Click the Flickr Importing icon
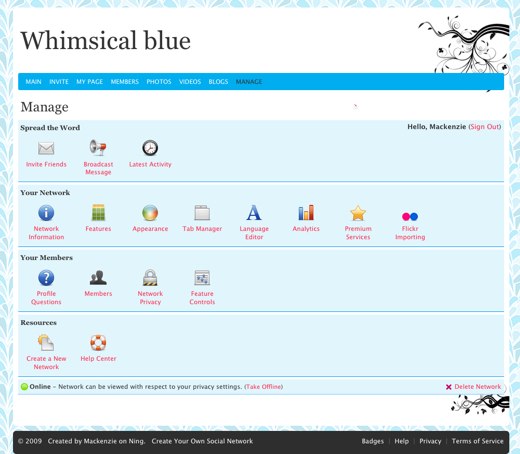The image size is (520, 454). coord(410,216)
